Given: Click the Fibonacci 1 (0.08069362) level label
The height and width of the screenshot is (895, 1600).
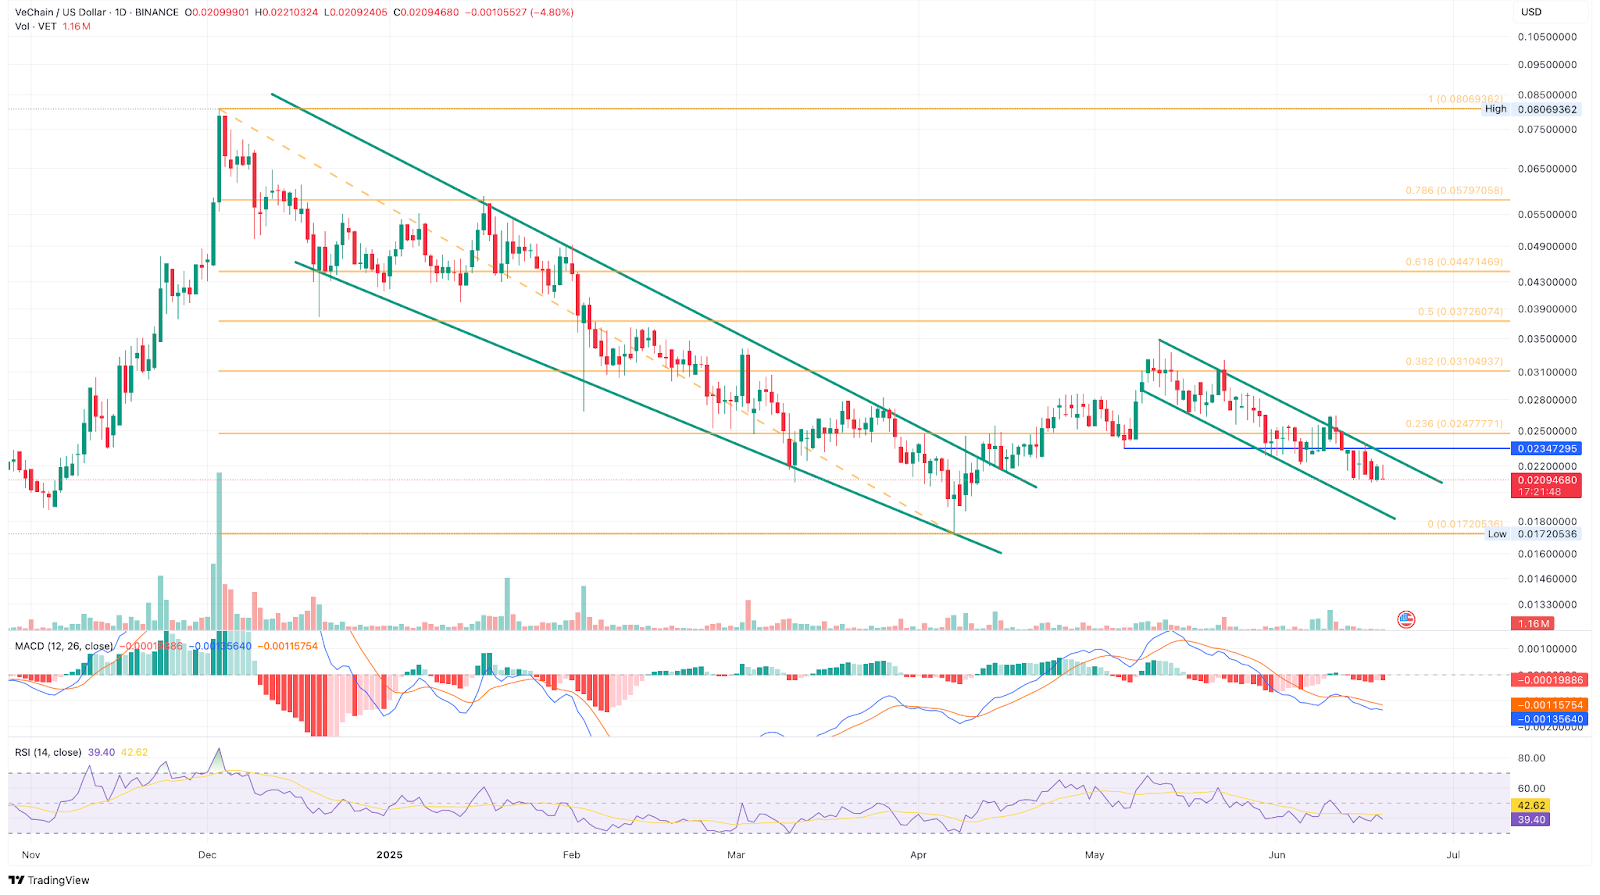Looking at the screenshot, I should pos(1465,99).
